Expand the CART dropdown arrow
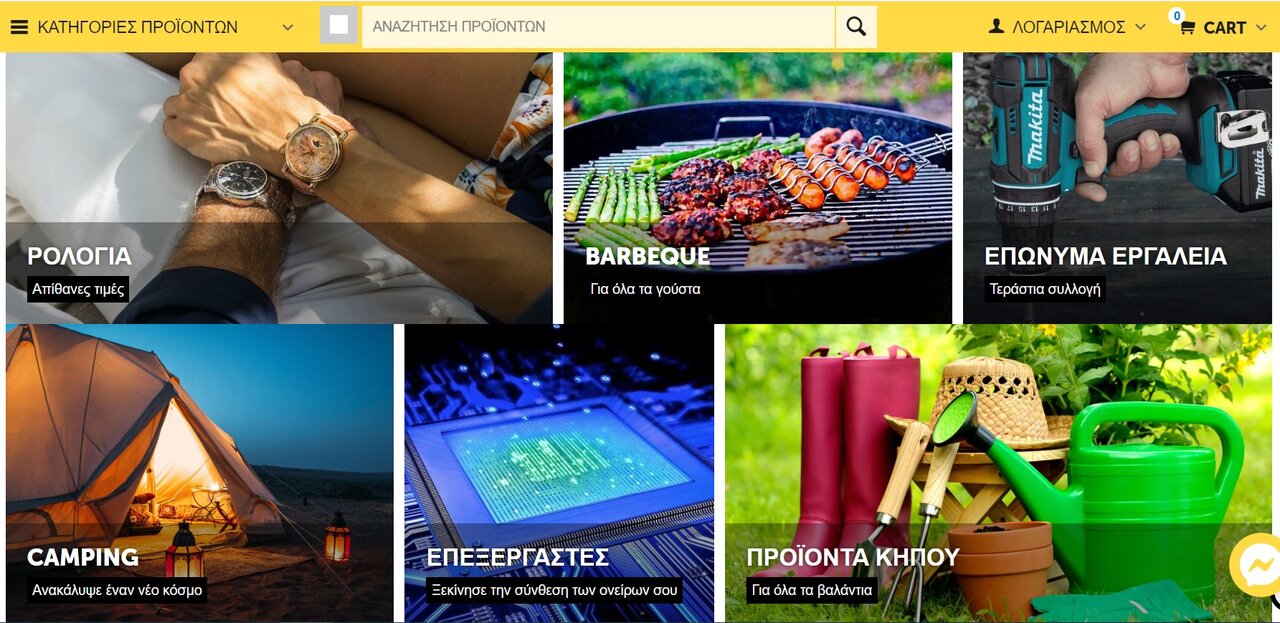The height and width of the screenshot is (623, 1280). [1260, 28]
